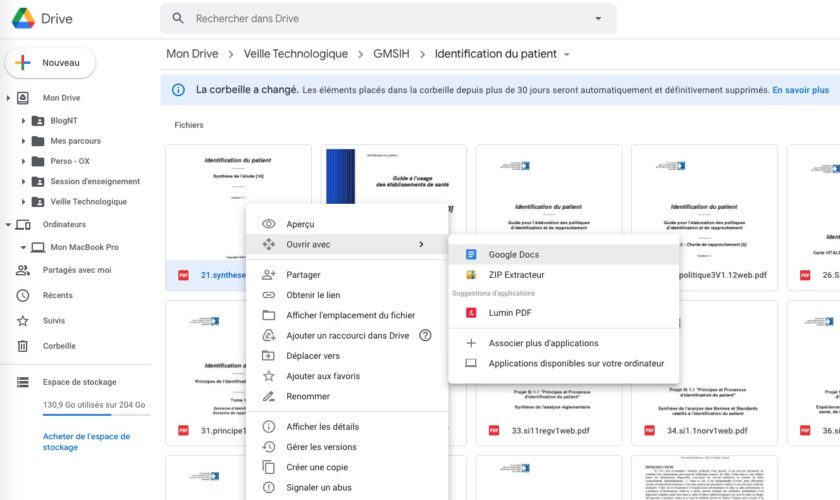Open Identification du patient breadcrumb dropdown

pyautogui.click(x=567, y=54)
